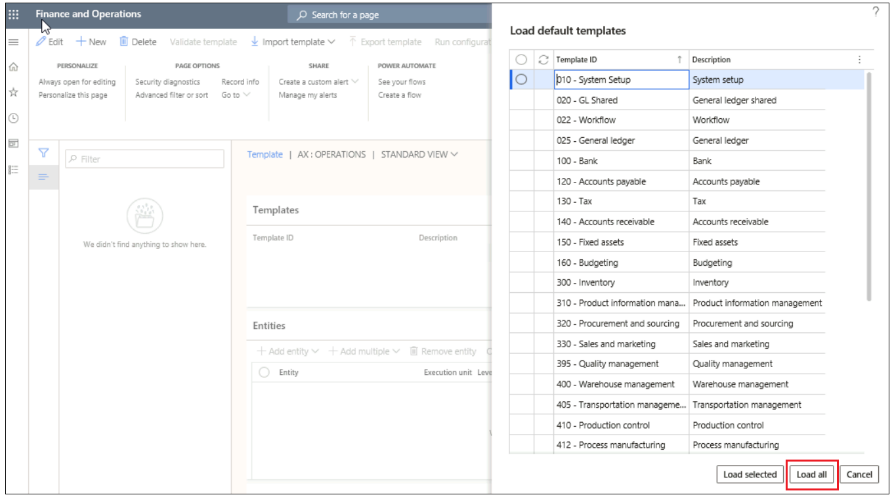892x497 pixels.
Task: Open Workspaces icon in the sidebar
Action: click(x=14, y=144)
